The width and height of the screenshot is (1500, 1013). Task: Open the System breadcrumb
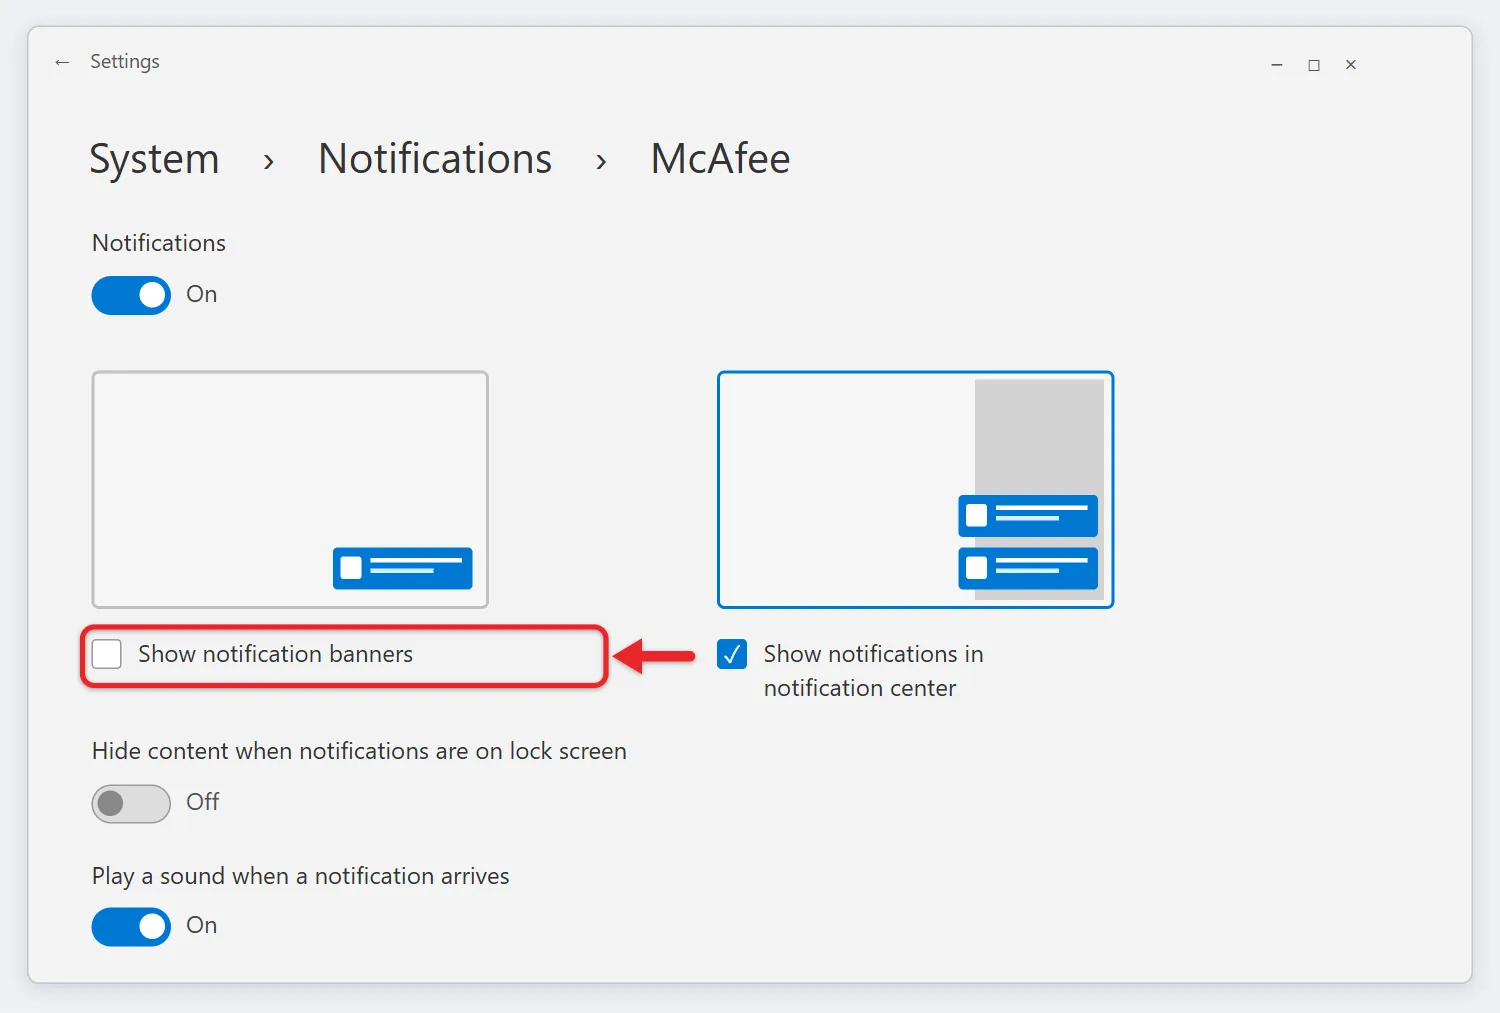click(154, 159)
